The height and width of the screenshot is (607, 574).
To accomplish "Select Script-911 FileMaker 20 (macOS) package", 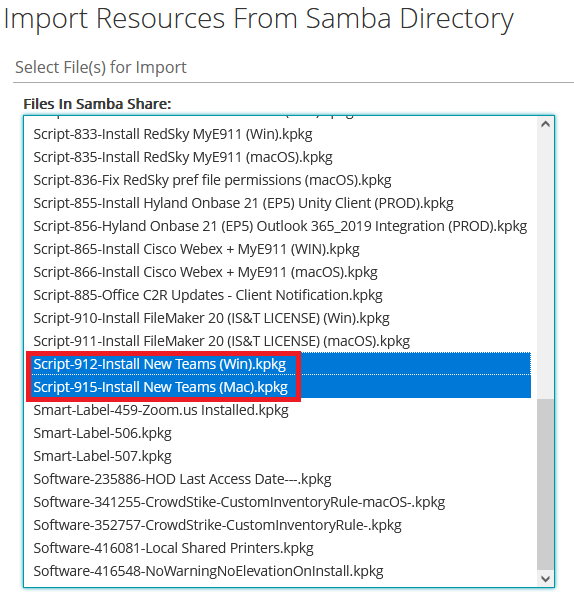I will [282, 341].
